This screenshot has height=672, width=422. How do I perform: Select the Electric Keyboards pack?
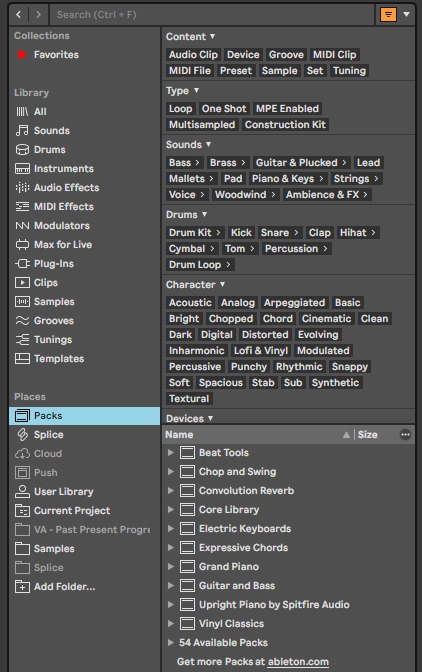288,529
